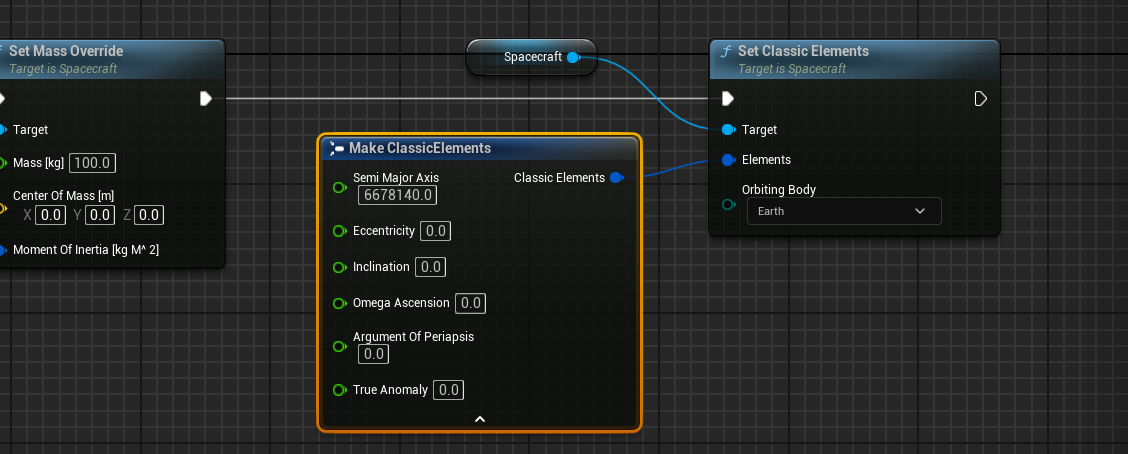Collapse the Make ClassicElements node
This screenshot has width=1128, height=454.
pyautogui.click(x=479, y=419)
